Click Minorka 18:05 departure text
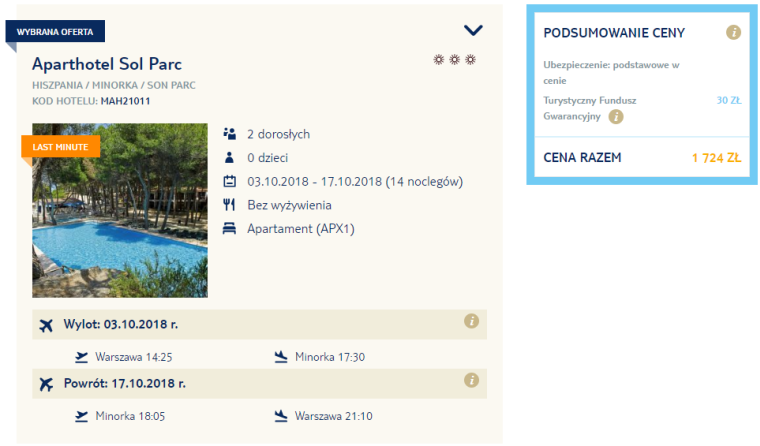This screenshot has height=446, width=760. (x=130, y=416)
